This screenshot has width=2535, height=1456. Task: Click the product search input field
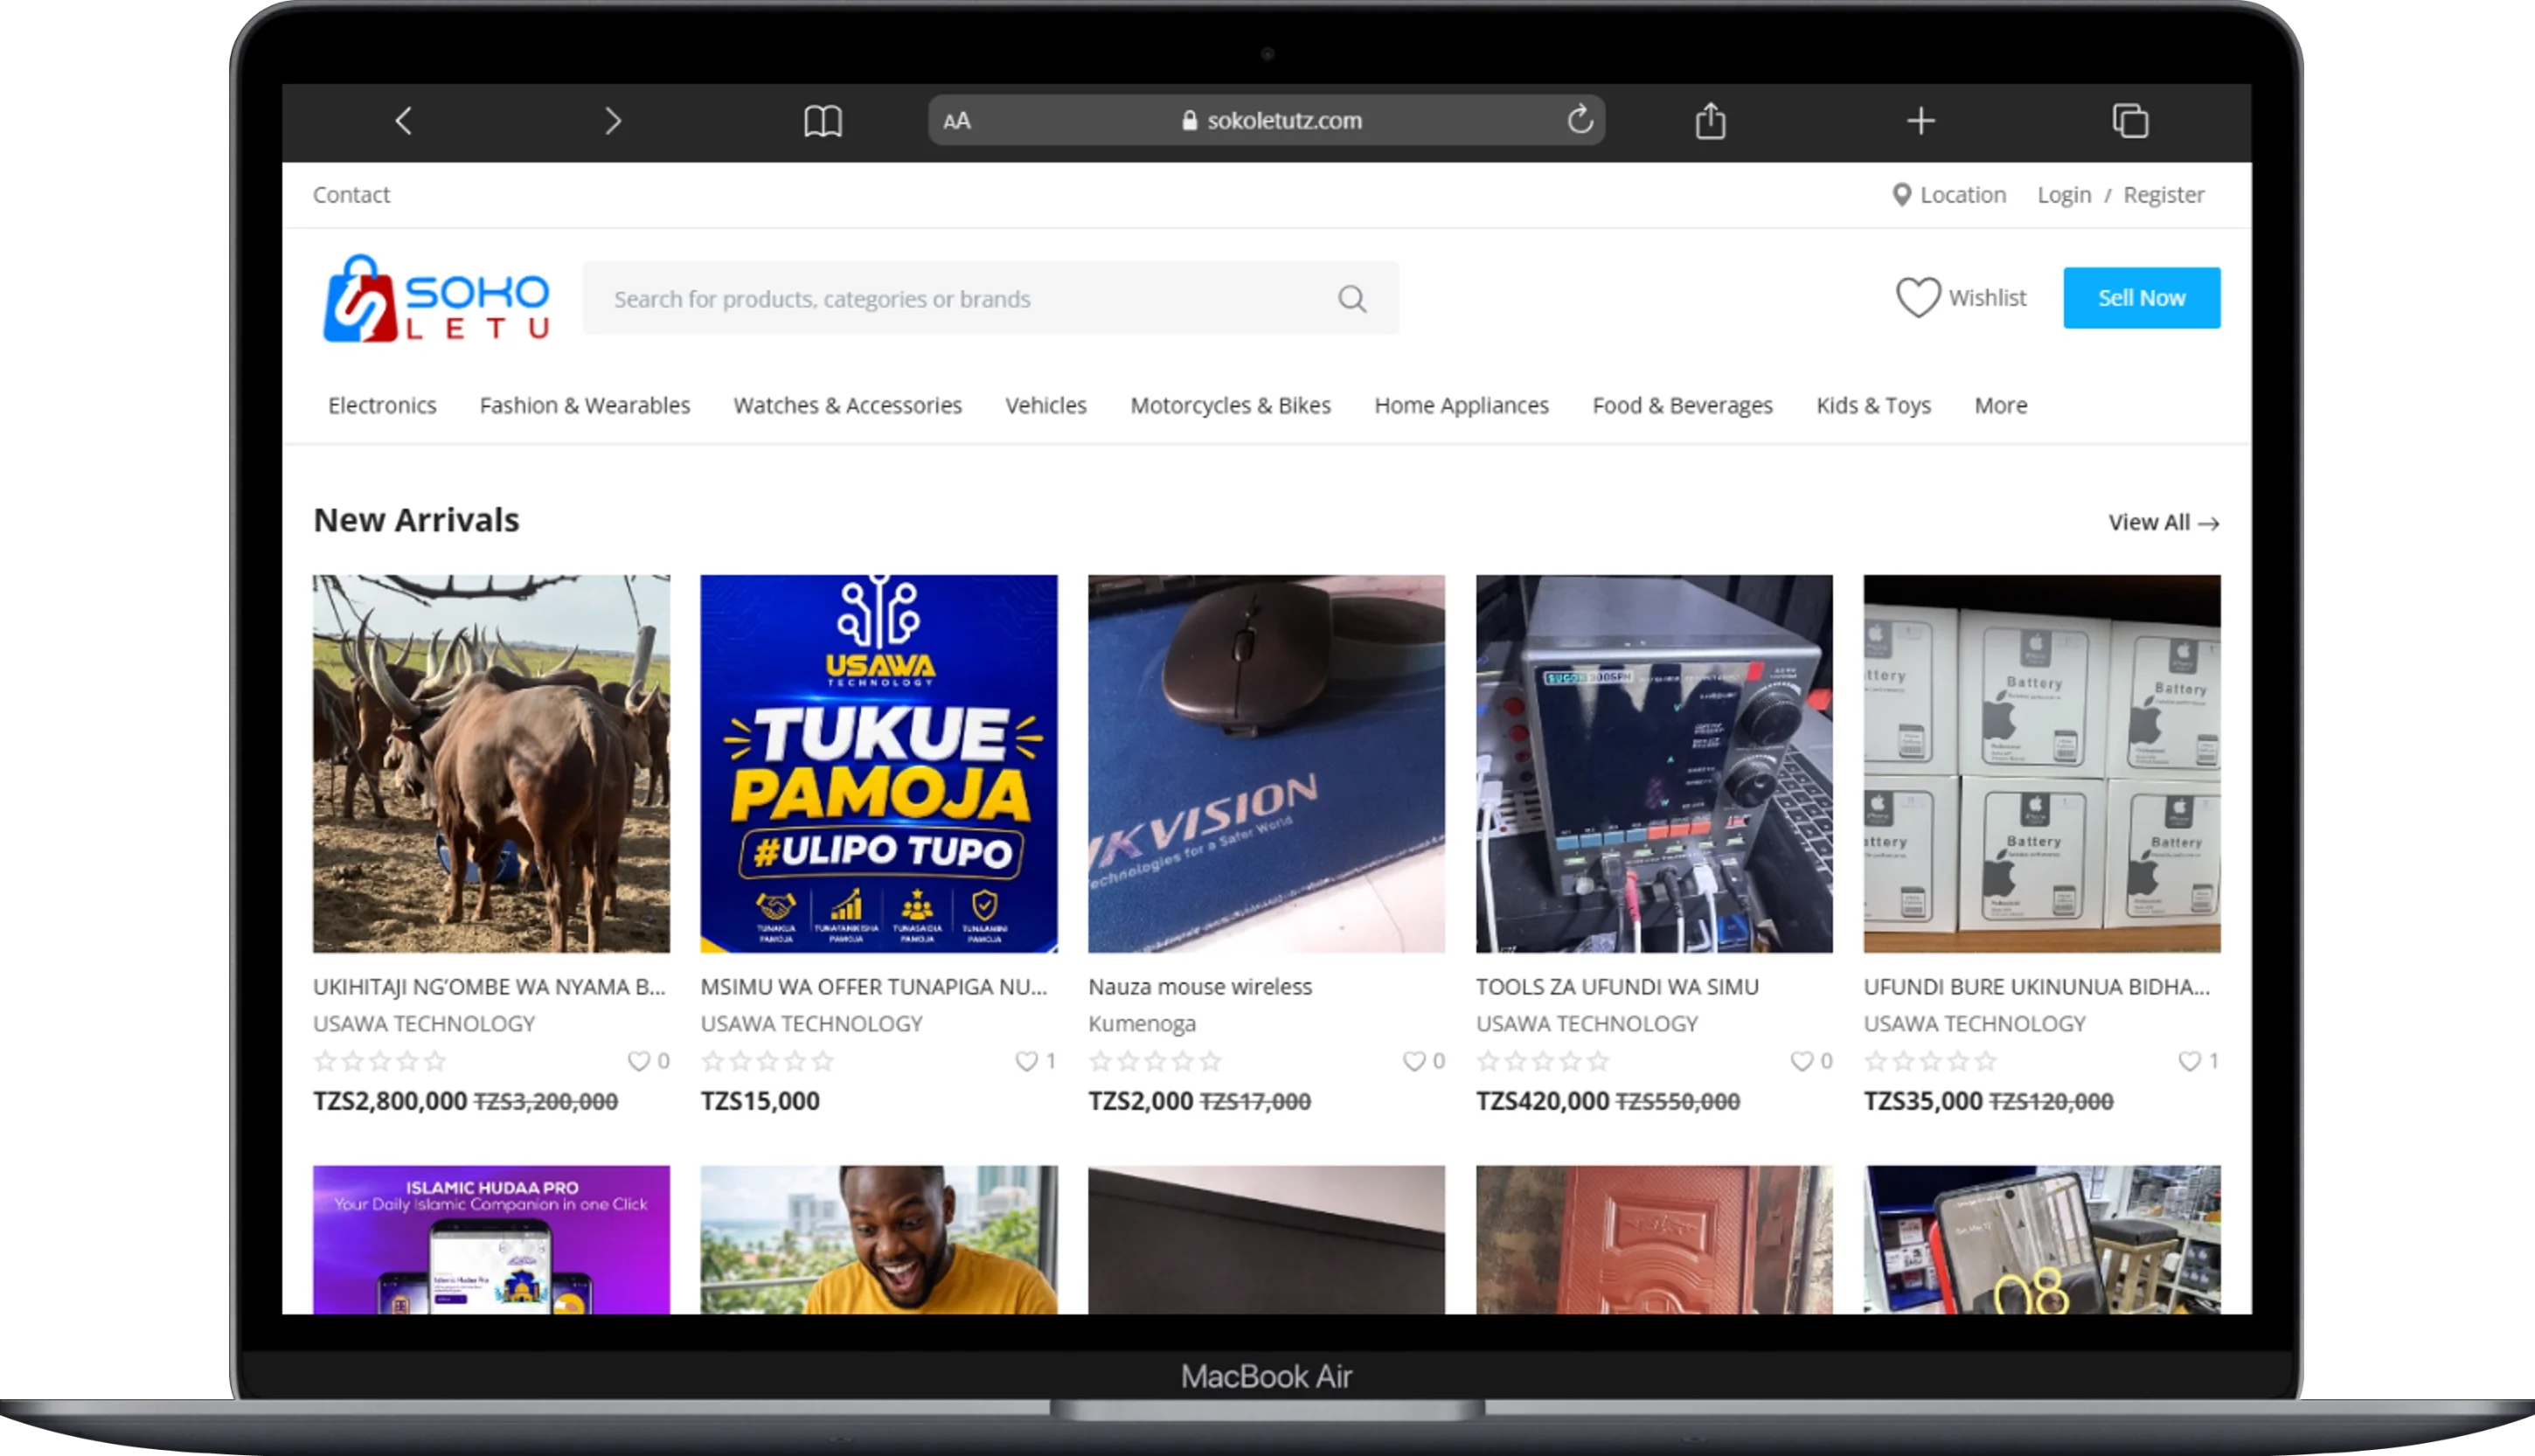[x=990, y=298]
